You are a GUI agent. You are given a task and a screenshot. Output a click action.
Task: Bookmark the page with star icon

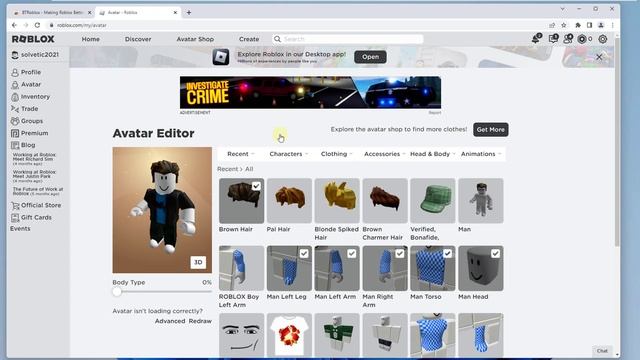pos(564,25)
